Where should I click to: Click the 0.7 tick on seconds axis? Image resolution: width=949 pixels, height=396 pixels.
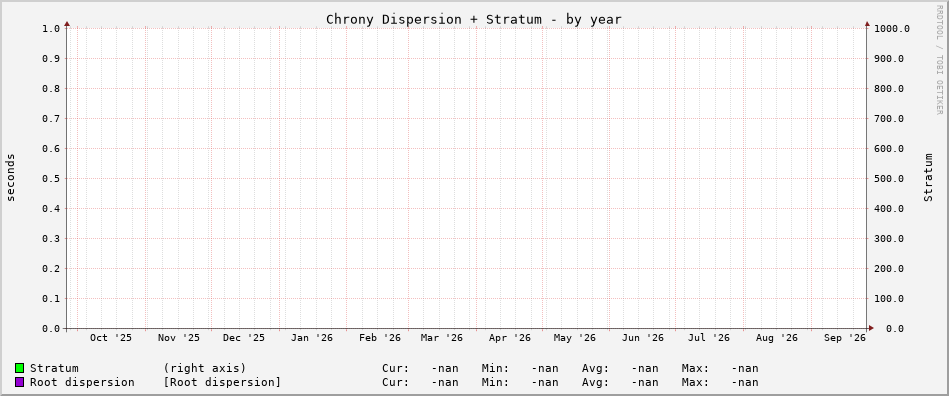[51, 119]
